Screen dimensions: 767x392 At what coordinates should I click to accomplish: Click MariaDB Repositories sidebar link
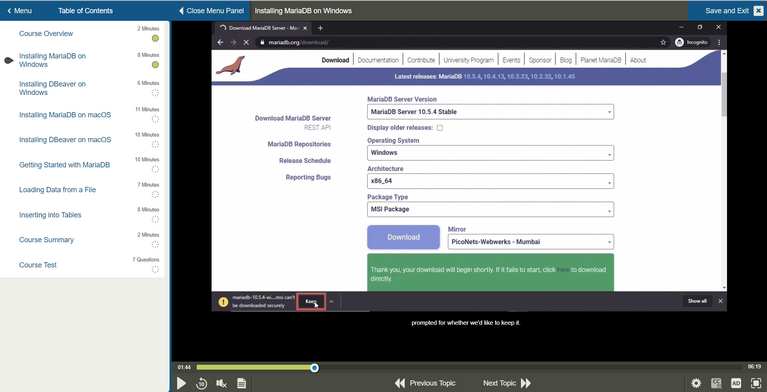point(299,144)
